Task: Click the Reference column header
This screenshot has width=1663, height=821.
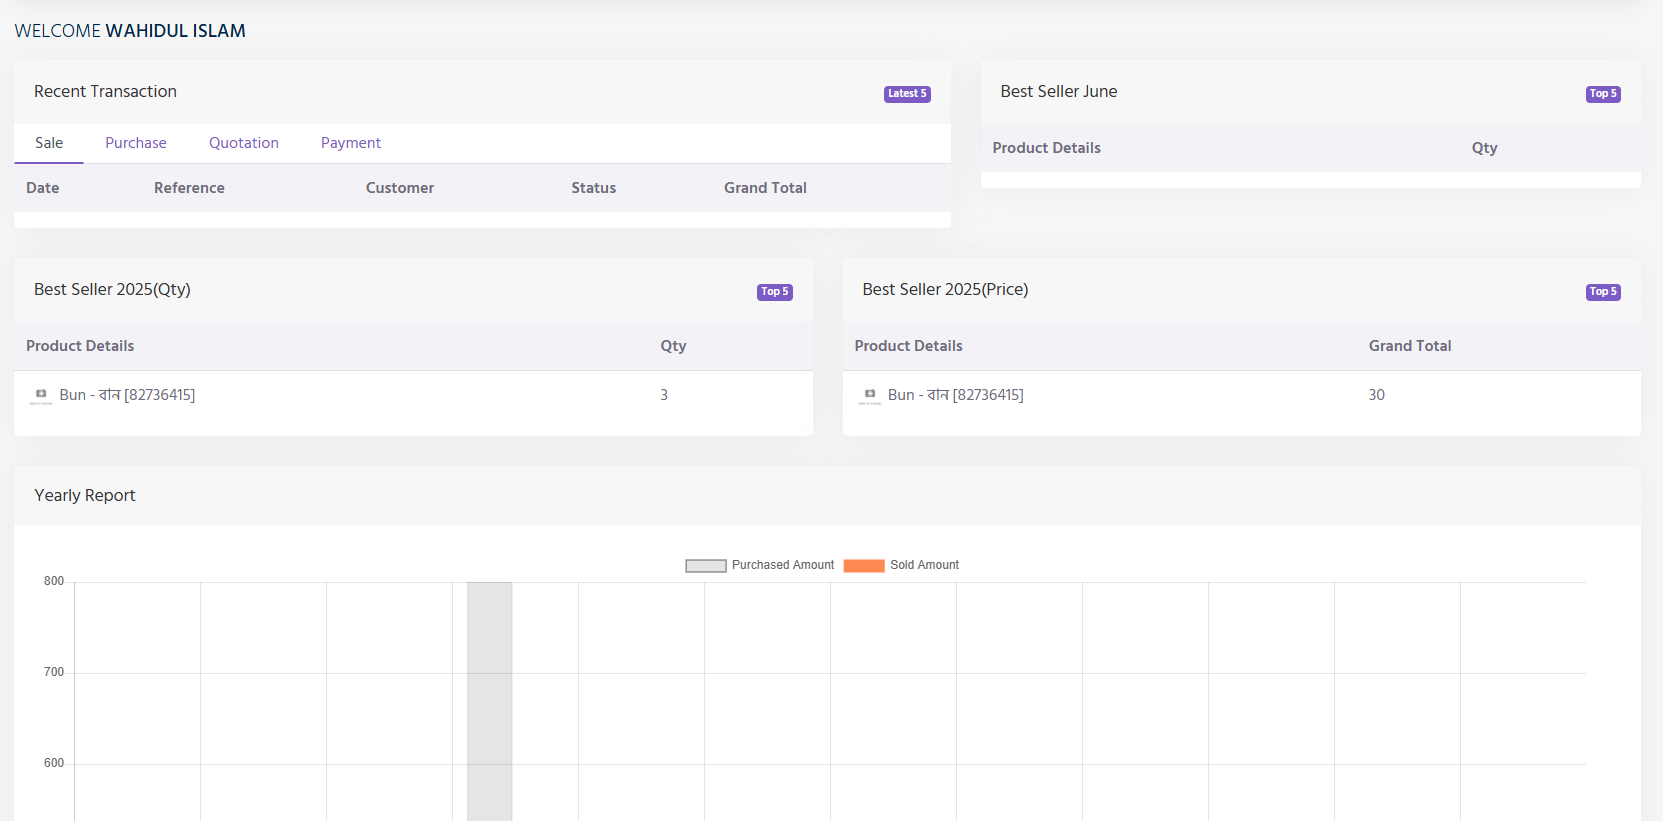Action: pyautogui.click(x=189, y=188)
